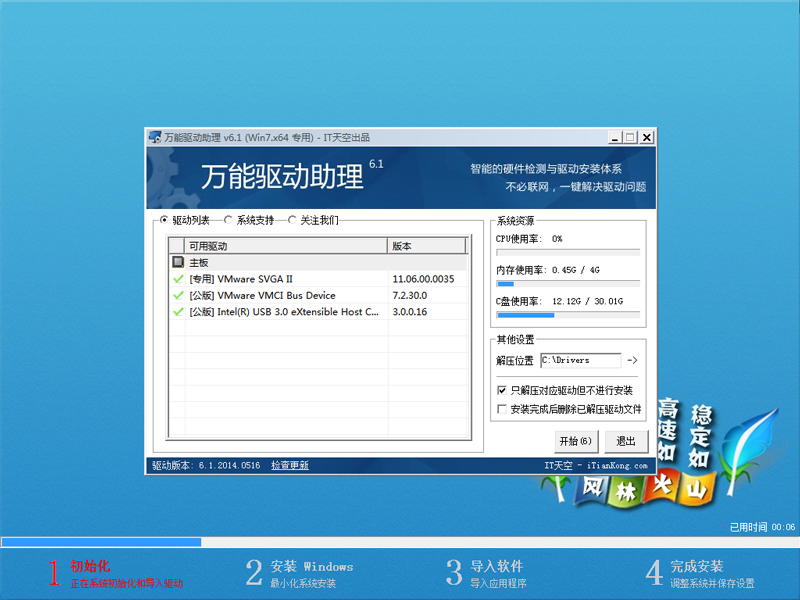
Task: Close the 万能驱动助理 window
Action: (646, 137)
